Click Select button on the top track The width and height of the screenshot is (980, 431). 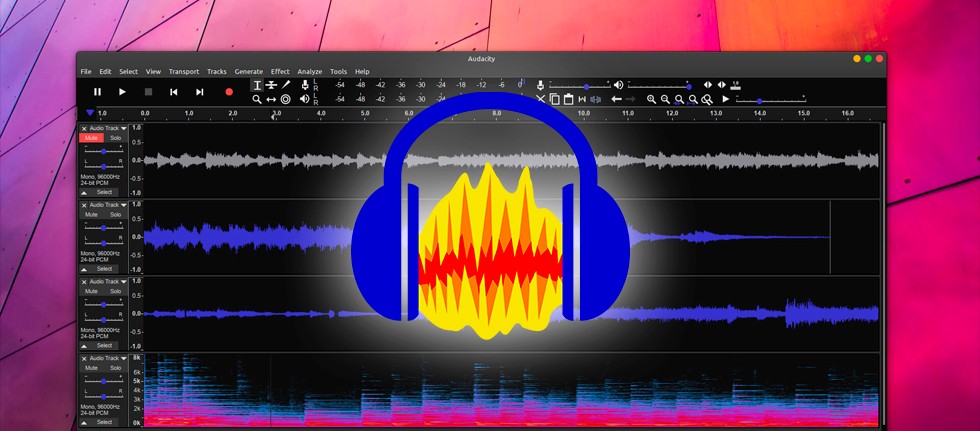pos(104,192)
